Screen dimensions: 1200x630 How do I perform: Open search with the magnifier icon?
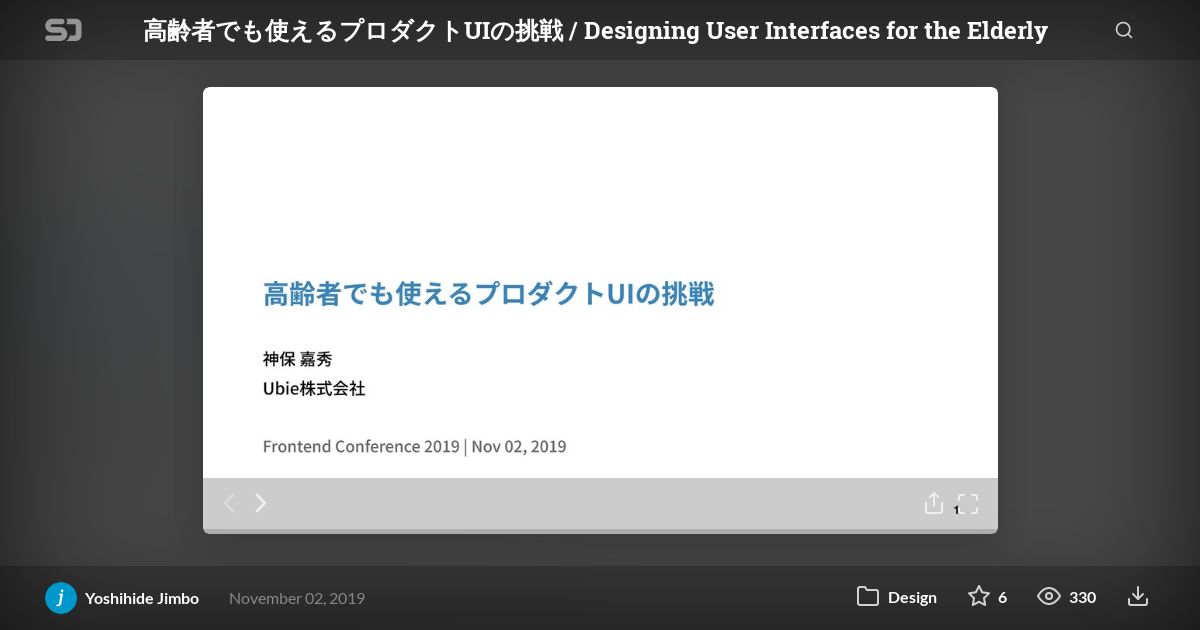point(1124,30)
